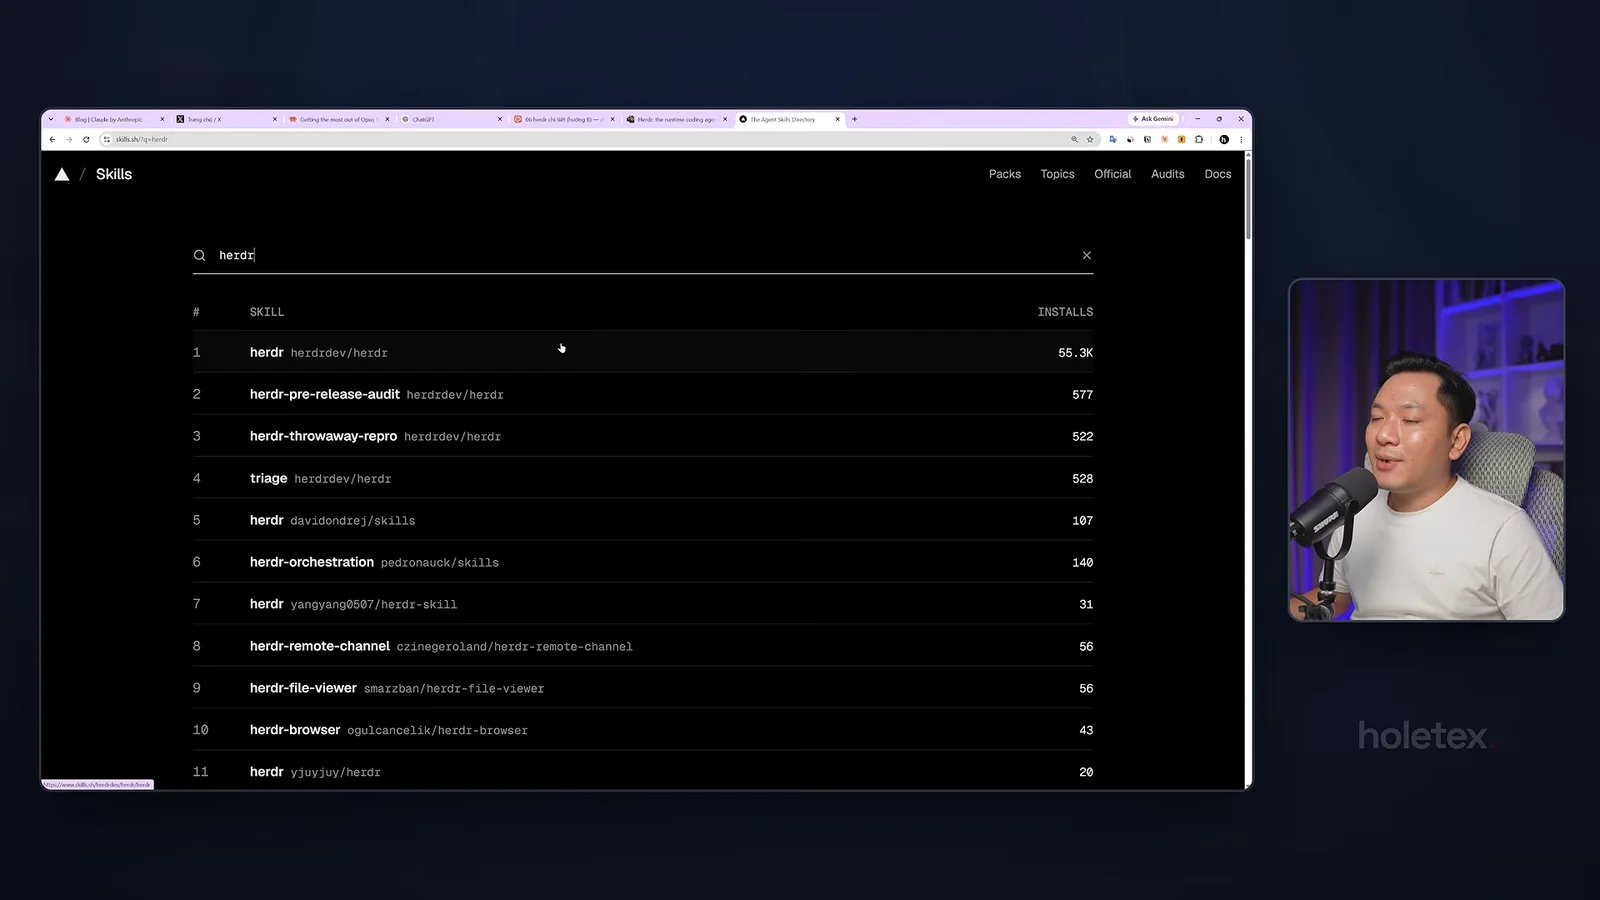Viewport: 1600px width, 900px height.
Task: Open the herdr-throwaway-repro skill row
Action: pos(643,436)
